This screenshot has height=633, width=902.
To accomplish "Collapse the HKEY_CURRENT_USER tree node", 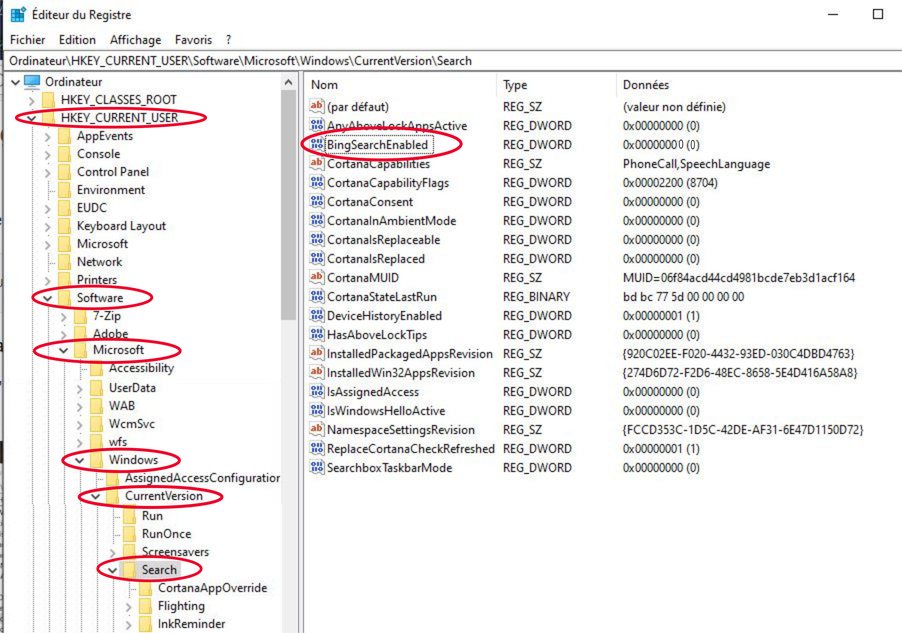I will 33,118.
